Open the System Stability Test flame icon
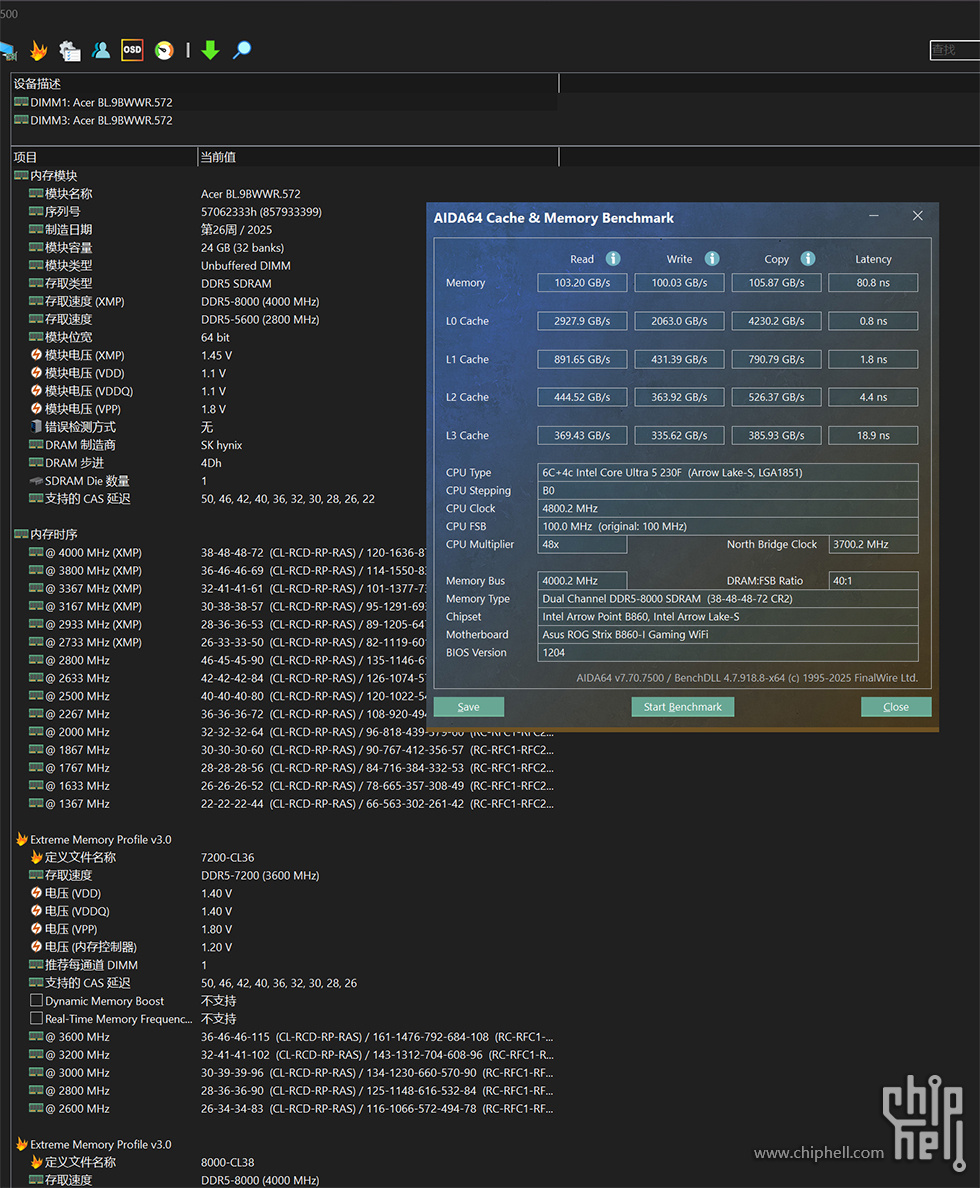The height and width of the screenshot is (1188, 980). tap(39, 50)
